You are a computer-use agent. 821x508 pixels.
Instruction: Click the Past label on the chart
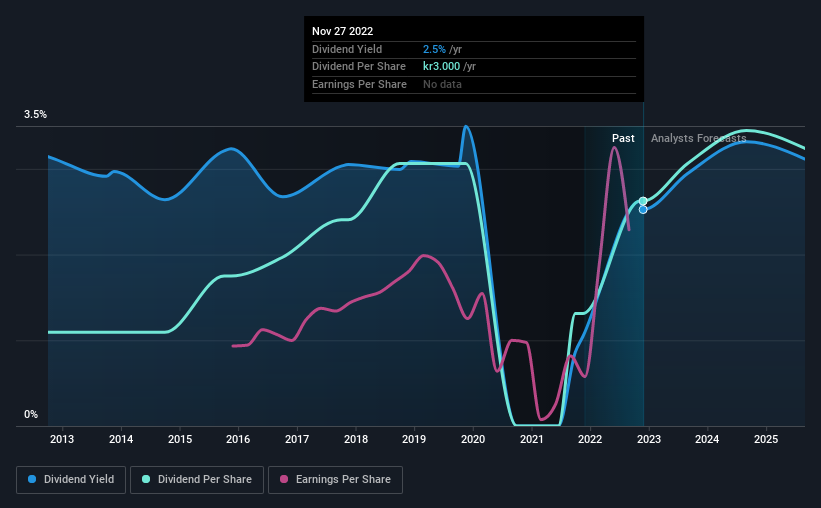[623, 139]
